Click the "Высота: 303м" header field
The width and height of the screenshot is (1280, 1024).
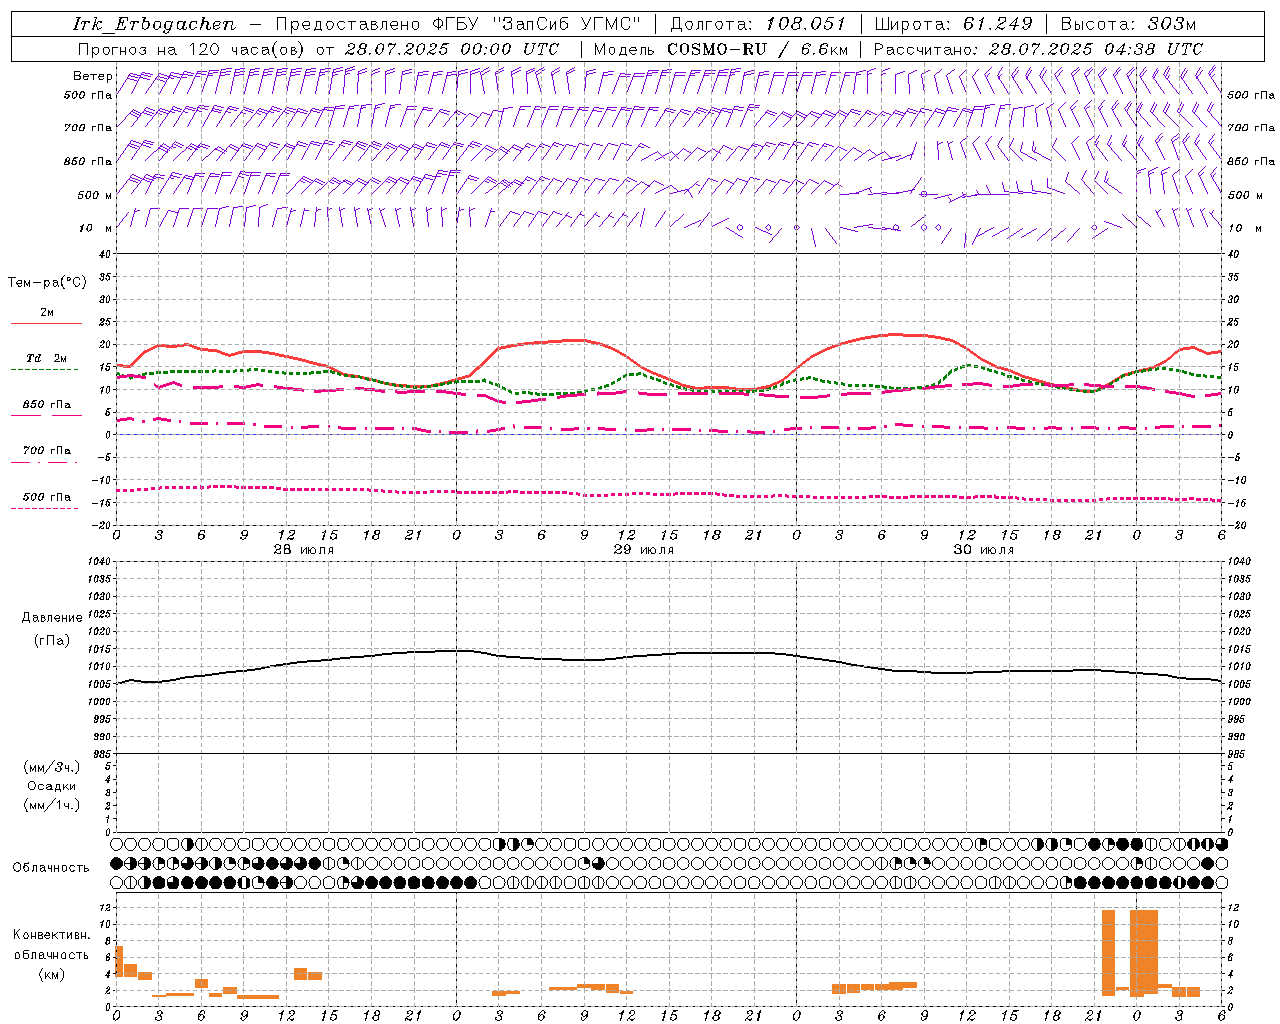pyautogui.click(x=1128, y=24)
